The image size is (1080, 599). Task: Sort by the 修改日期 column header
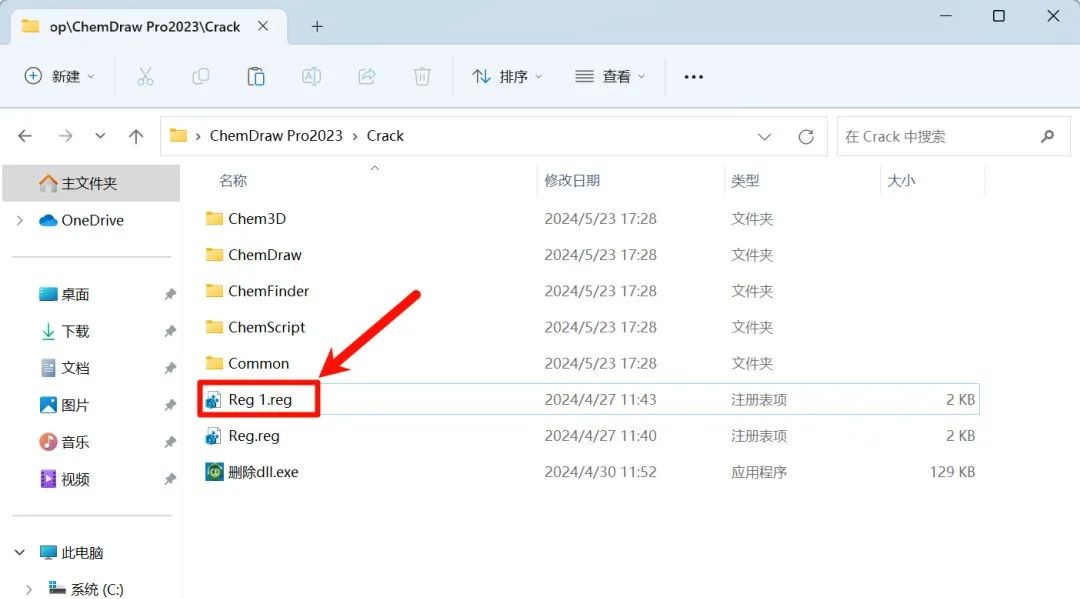point(572,180)
